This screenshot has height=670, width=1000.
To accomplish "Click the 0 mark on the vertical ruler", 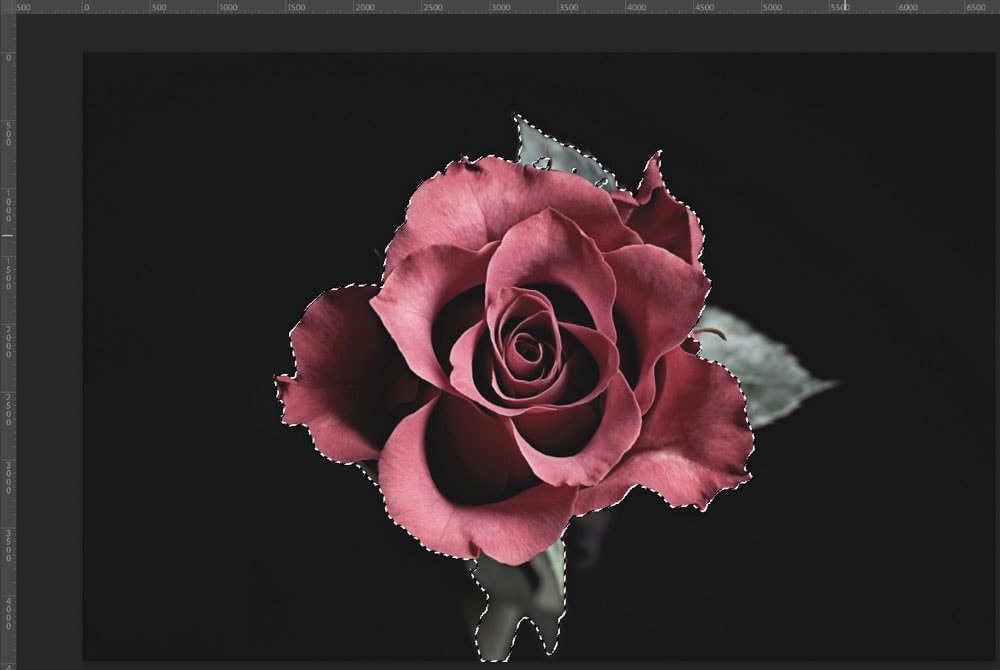I will (8, 57).
